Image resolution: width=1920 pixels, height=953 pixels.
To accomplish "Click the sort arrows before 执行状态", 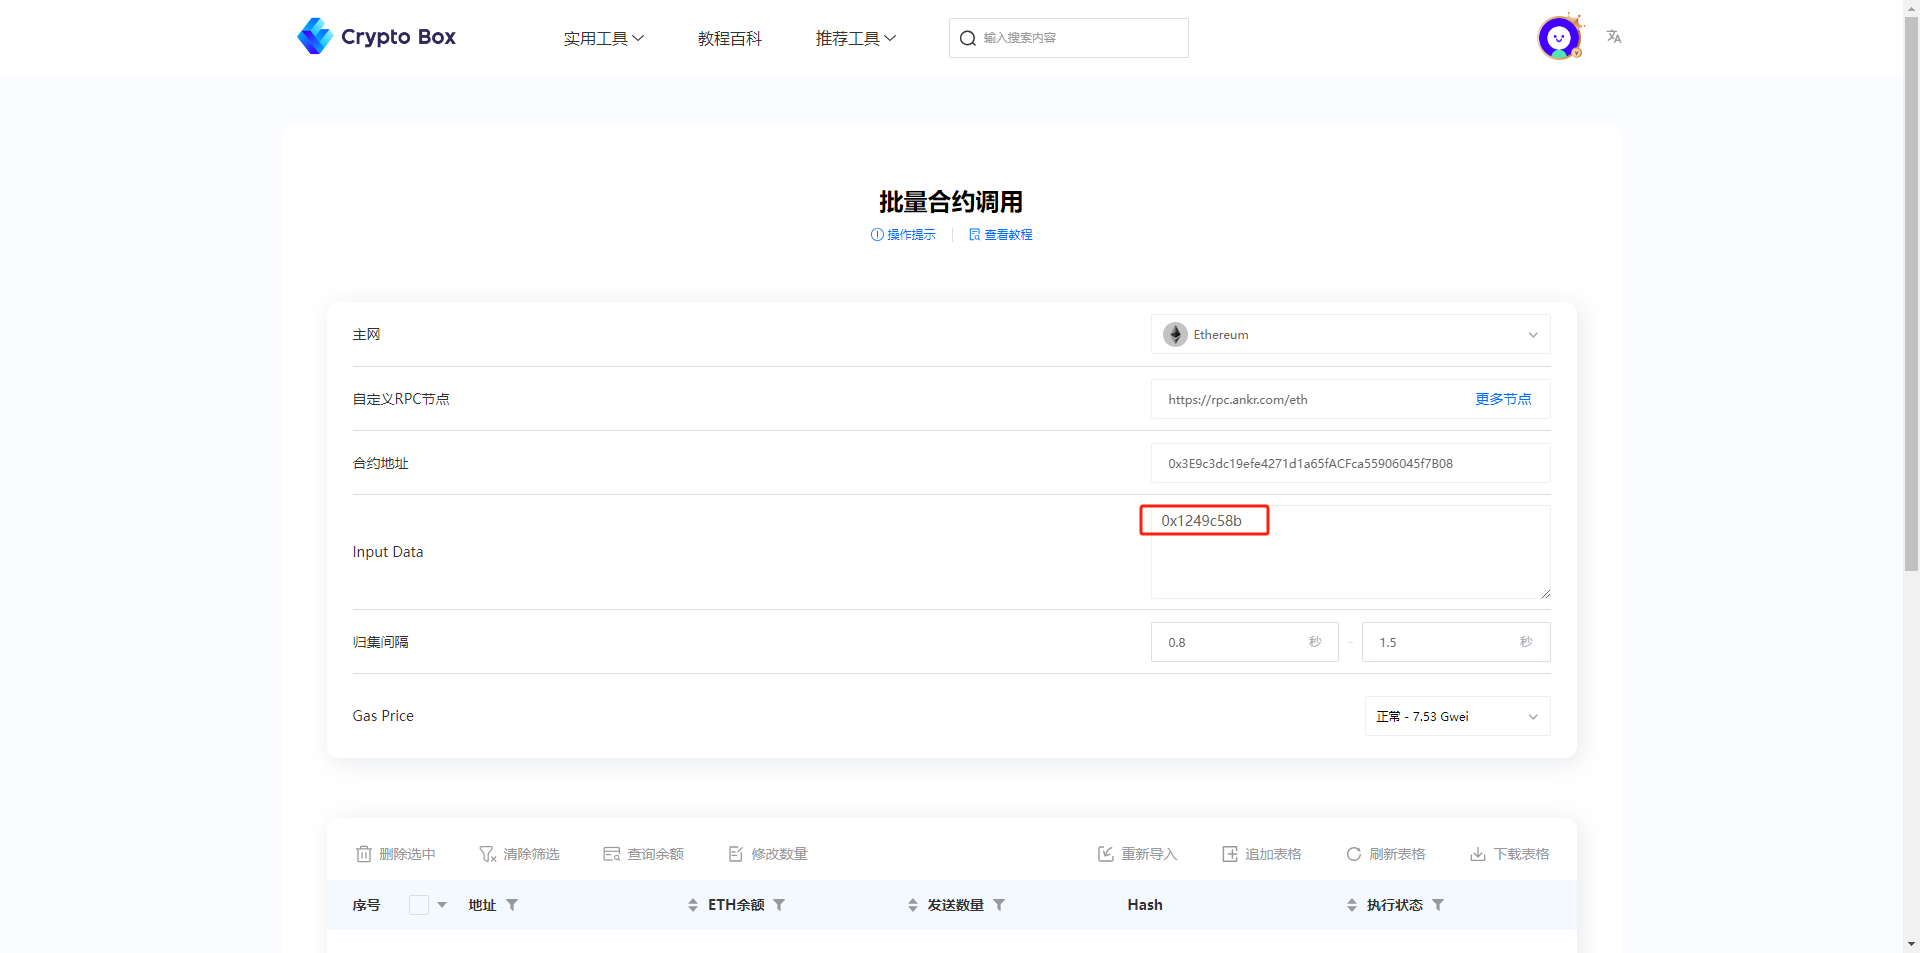I will 1352,905.
